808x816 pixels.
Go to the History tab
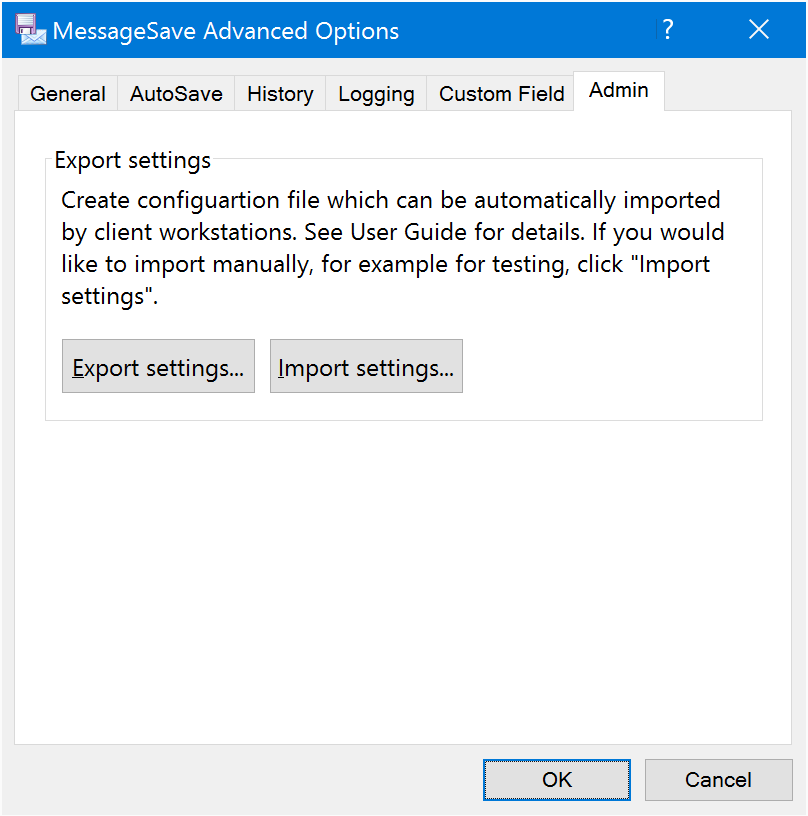tap(280, 94)
